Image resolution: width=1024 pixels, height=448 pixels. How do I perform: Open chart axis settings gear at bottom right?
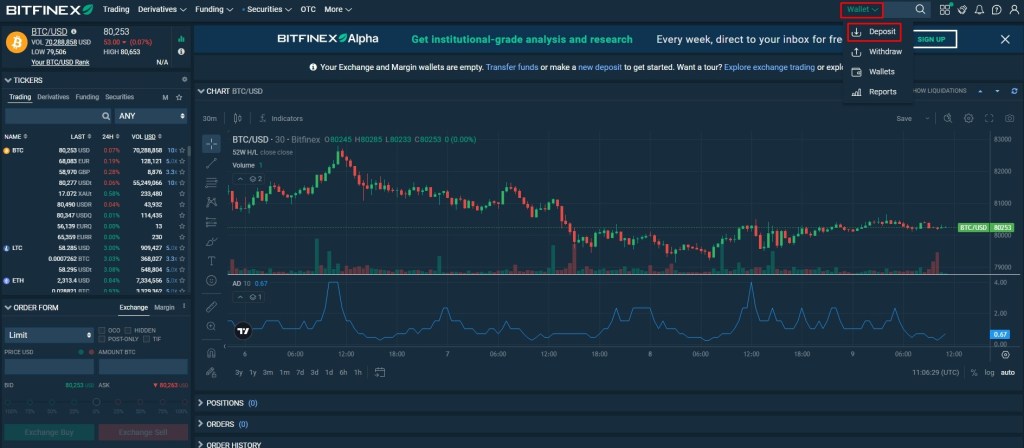click(x=1006, y=355)
